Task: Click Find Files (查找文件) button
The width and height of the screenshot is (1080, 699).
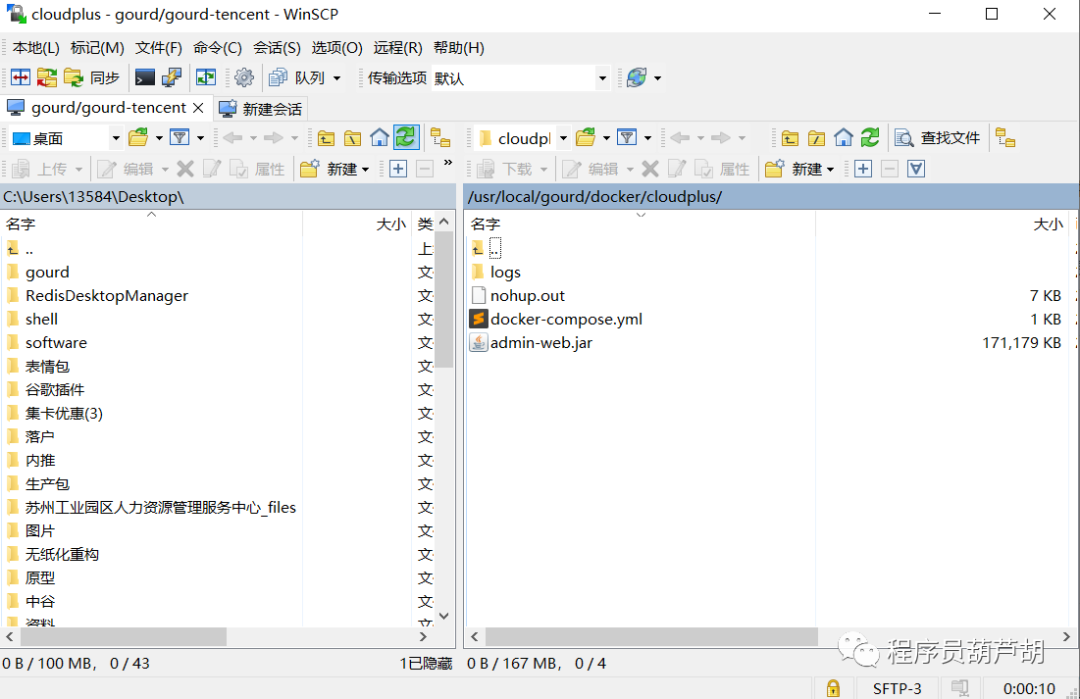Action: [x=937, y=138]
